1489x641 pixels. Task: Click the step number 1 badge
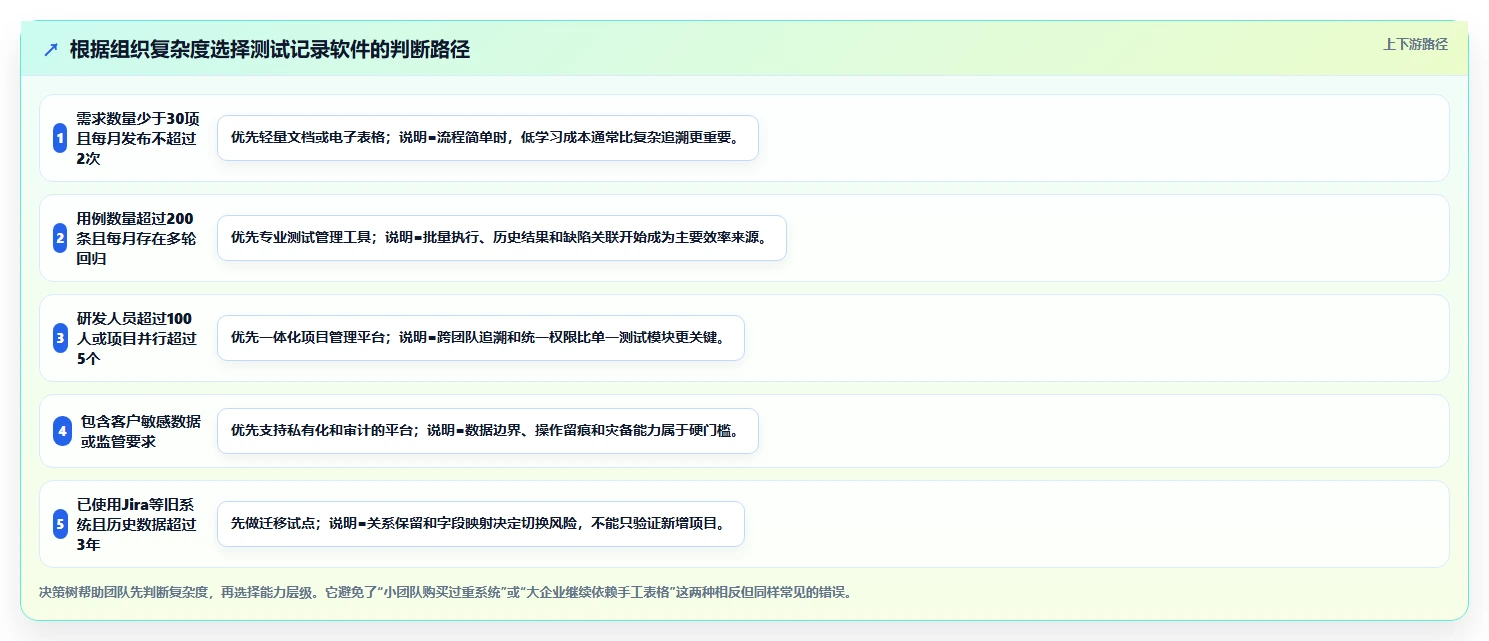pos(60,138)
